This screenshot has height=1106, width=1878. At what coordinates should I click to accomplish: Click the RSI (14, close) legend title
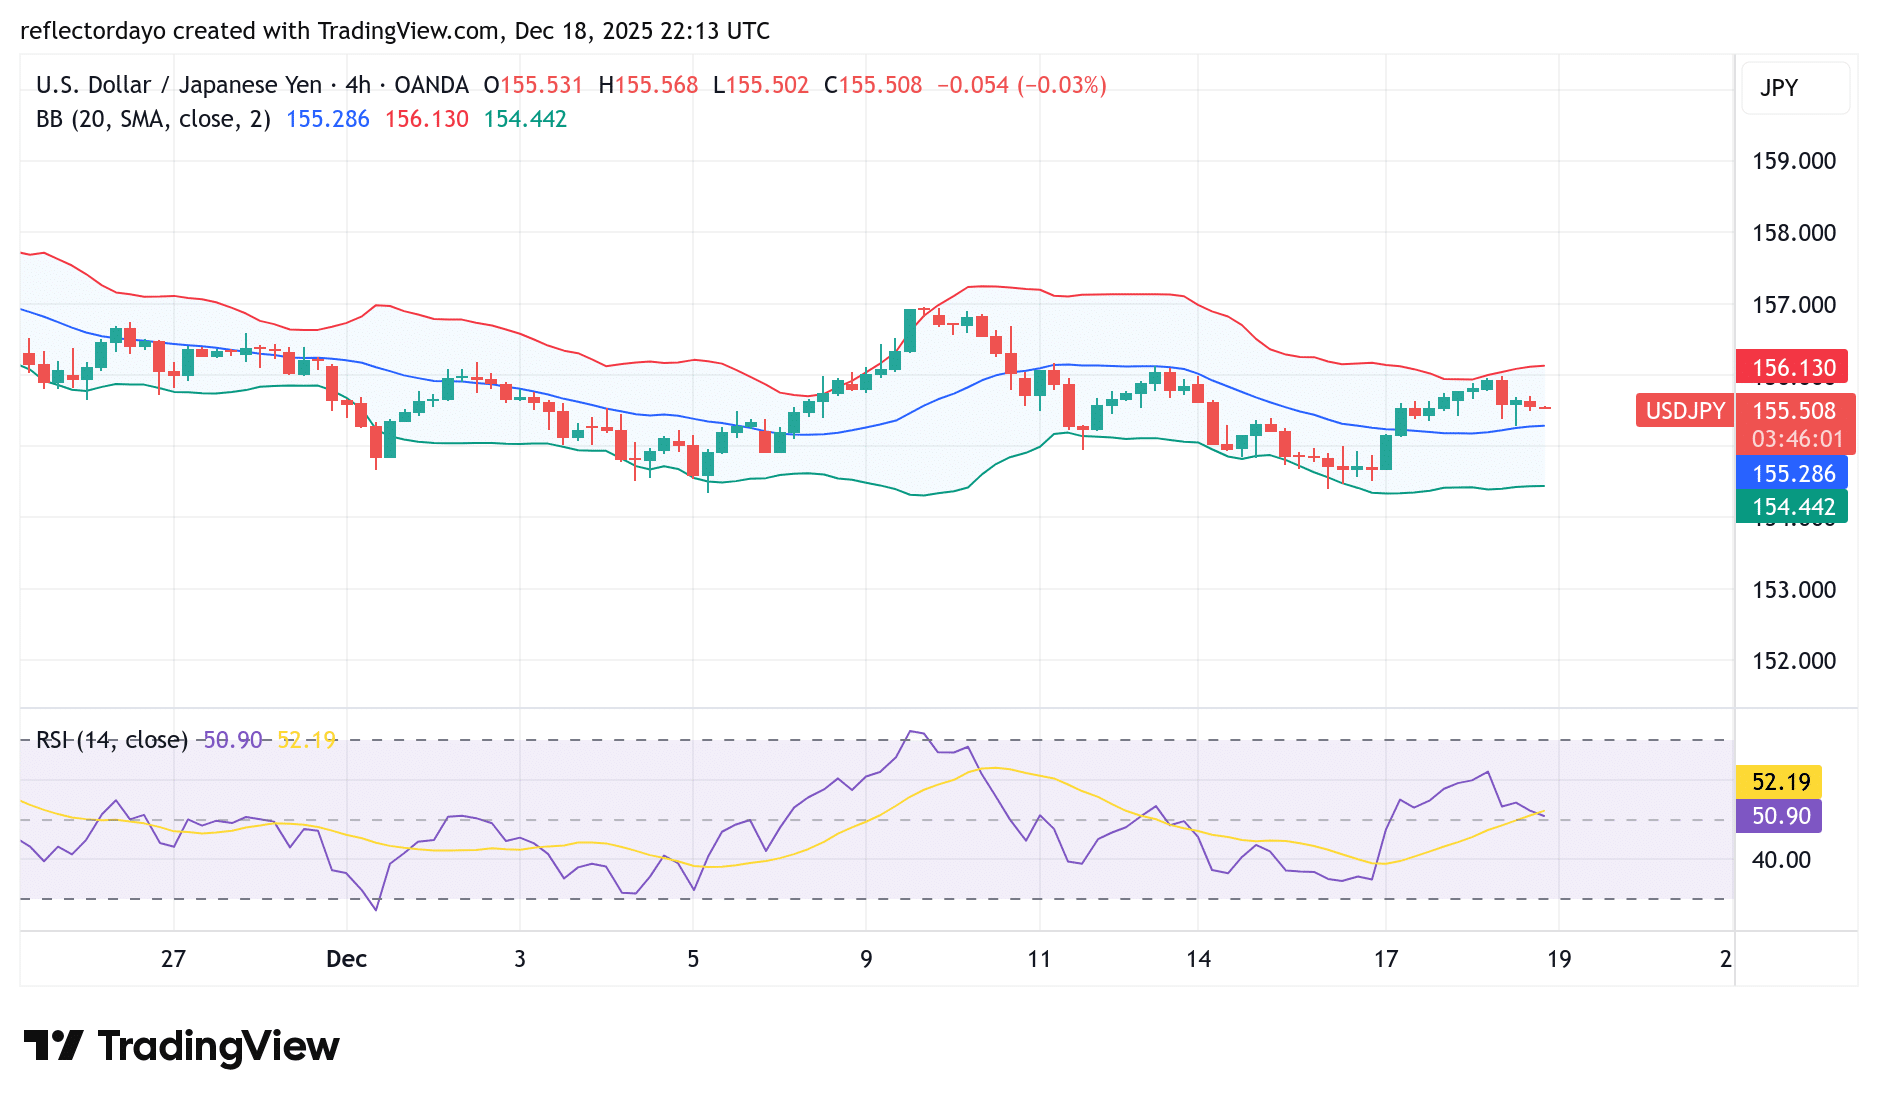pos(112,740)
